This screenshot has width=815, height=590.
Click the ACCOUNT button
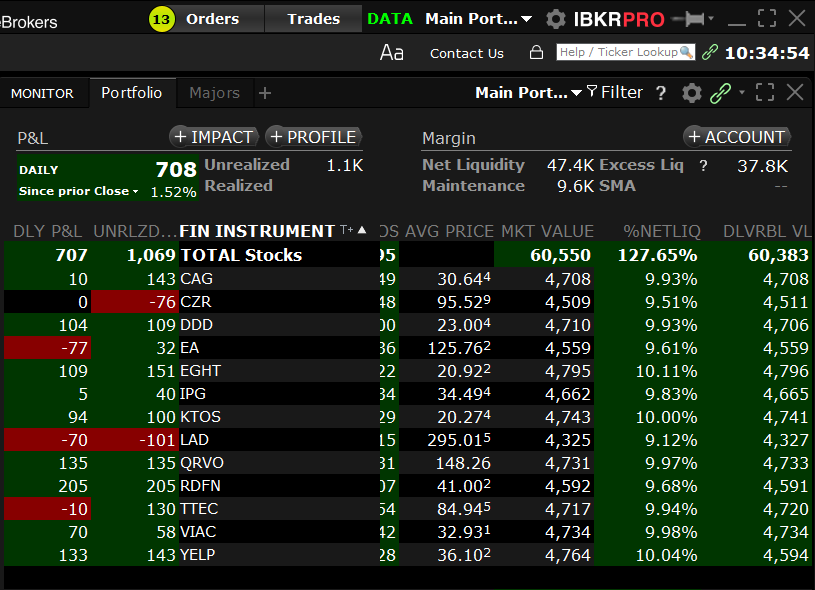737,137
